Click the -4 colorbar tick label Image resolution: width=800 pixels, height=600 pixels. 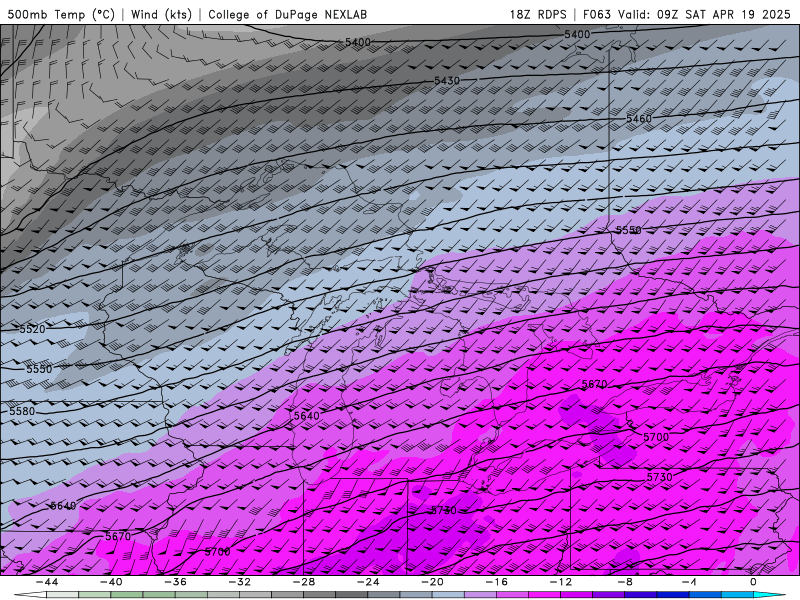pos(689,582)
